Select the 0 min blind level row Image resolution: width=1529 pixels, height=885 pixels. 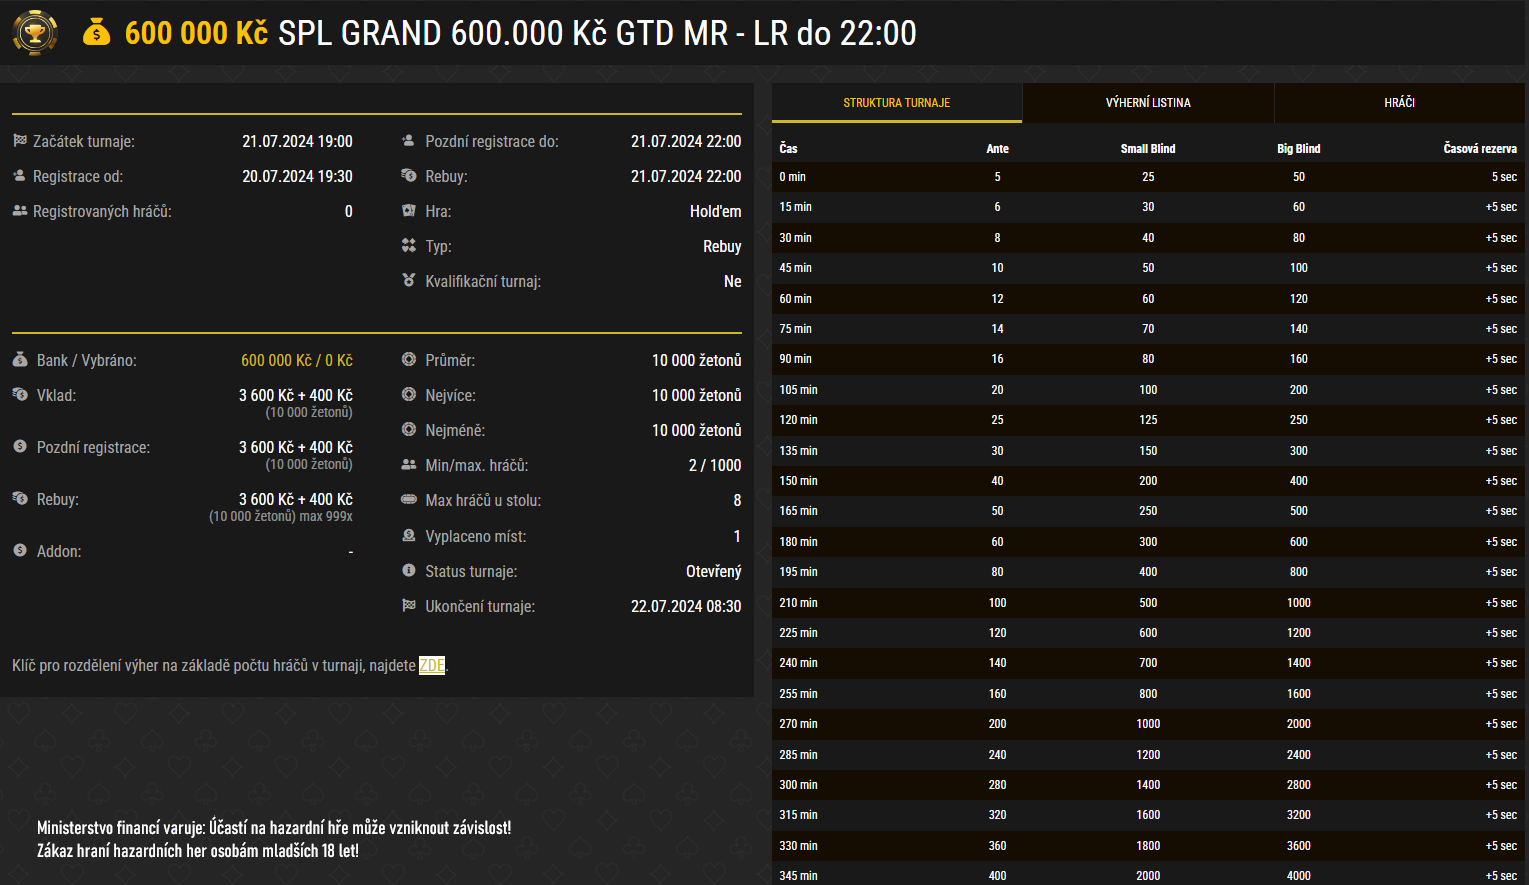pyautogui.click(x=1148, y=177)
